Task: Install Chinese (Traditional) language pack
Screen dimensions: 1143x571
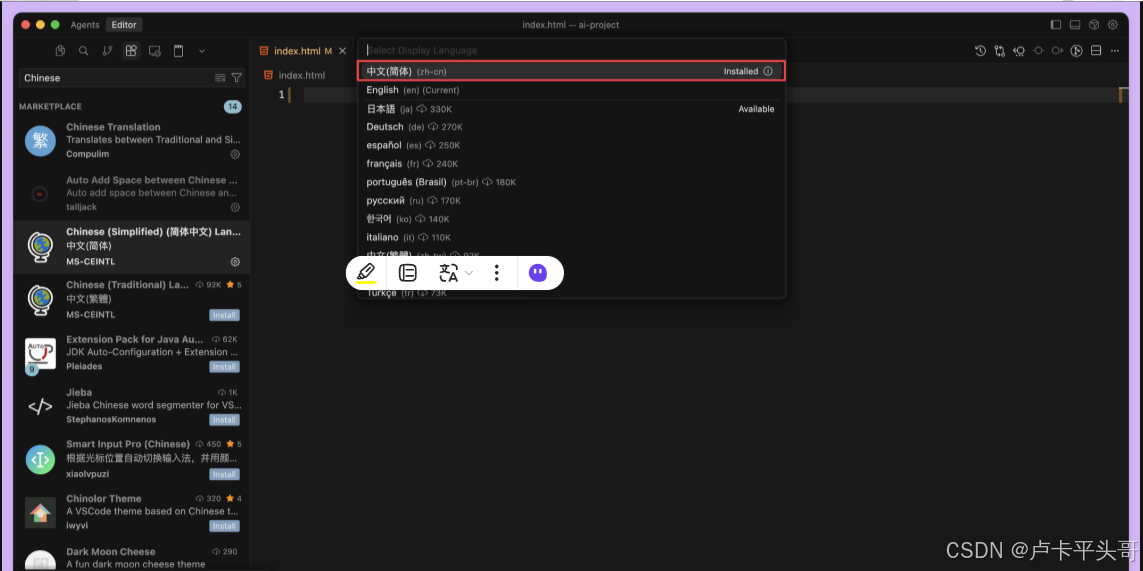Action: pos(224,315)
